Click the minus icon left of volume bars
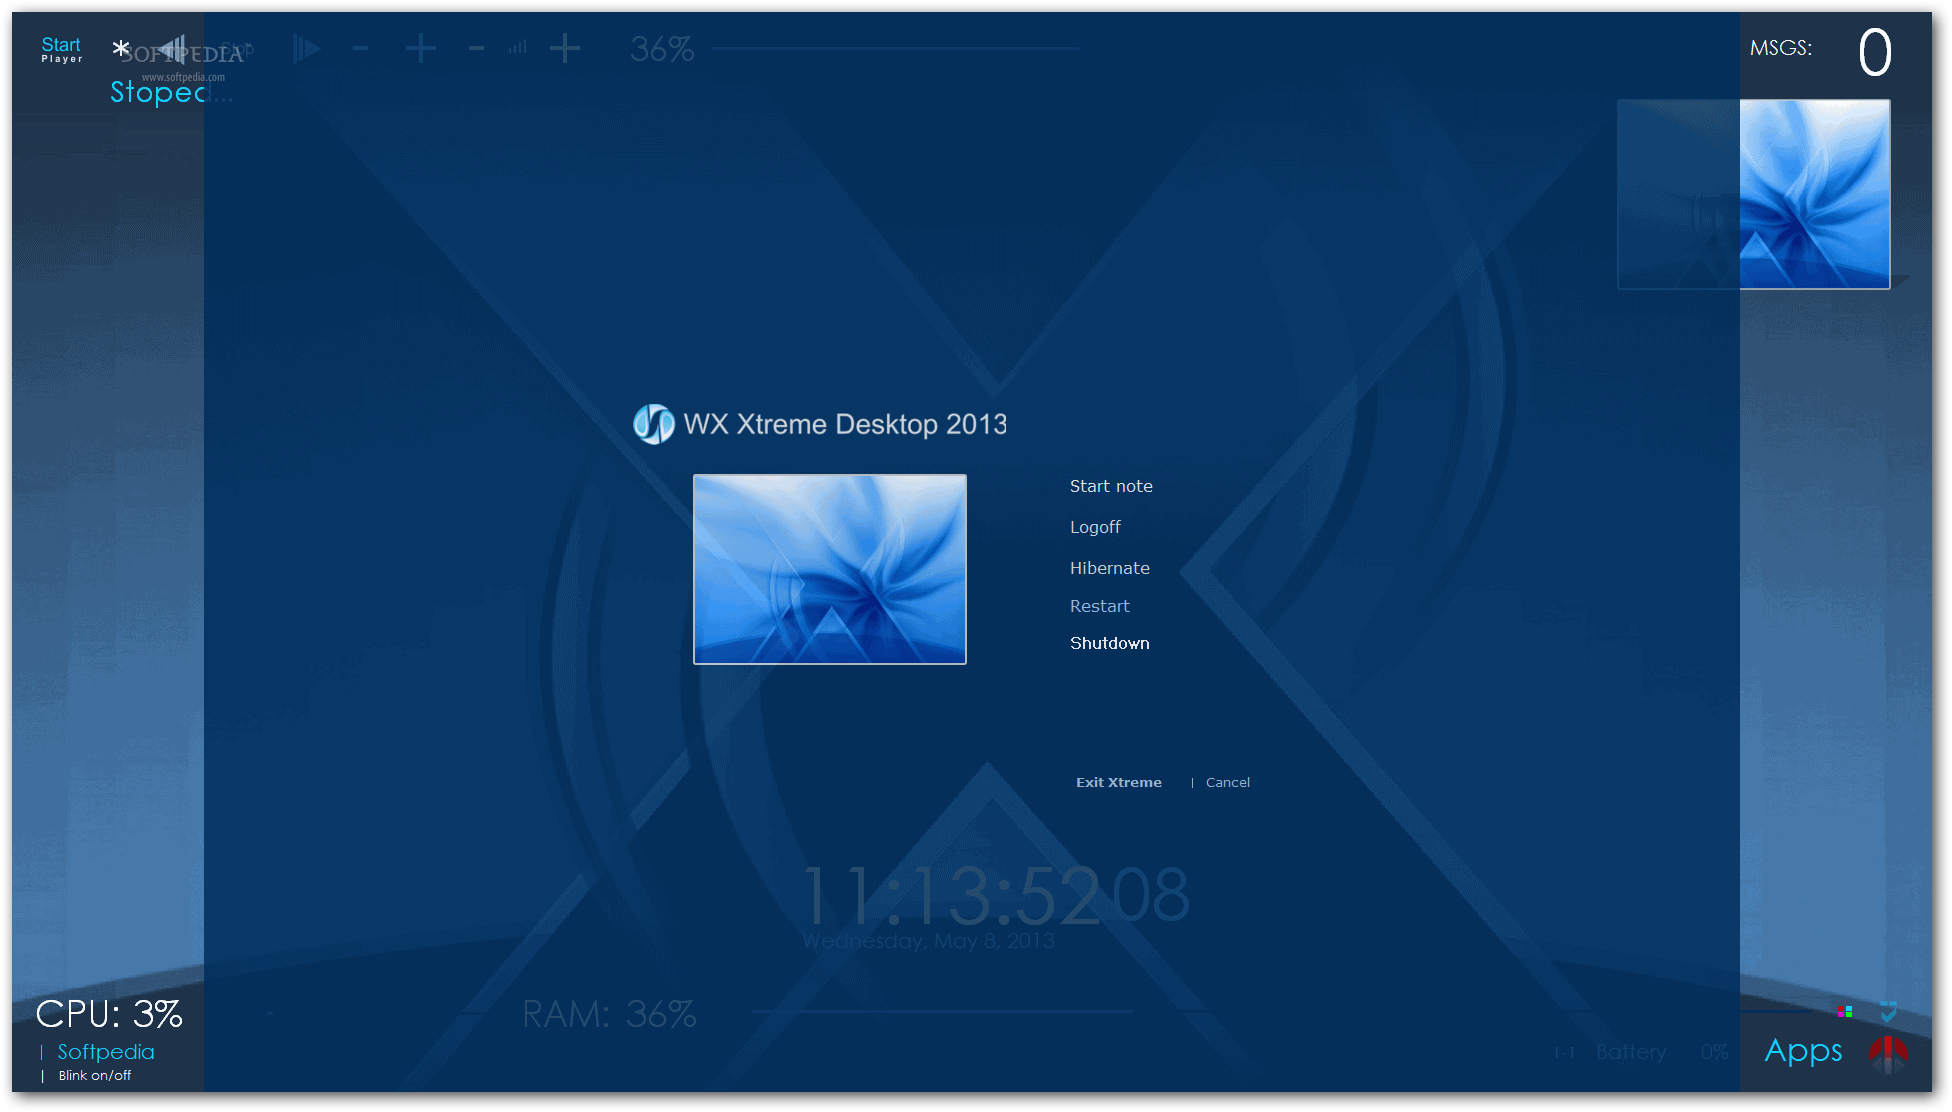This screenshot has width=1952, height=1112. tap(476, 47)
